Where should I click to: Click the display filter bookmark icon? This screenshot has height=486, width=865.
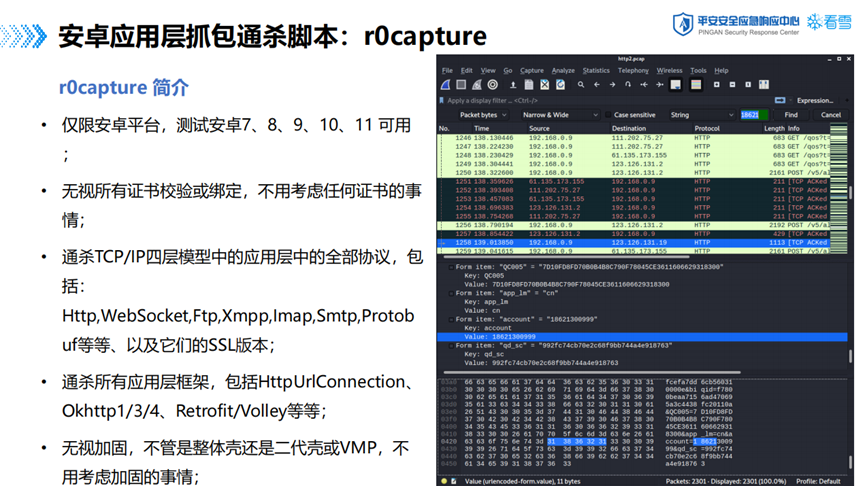coord(441,100)
